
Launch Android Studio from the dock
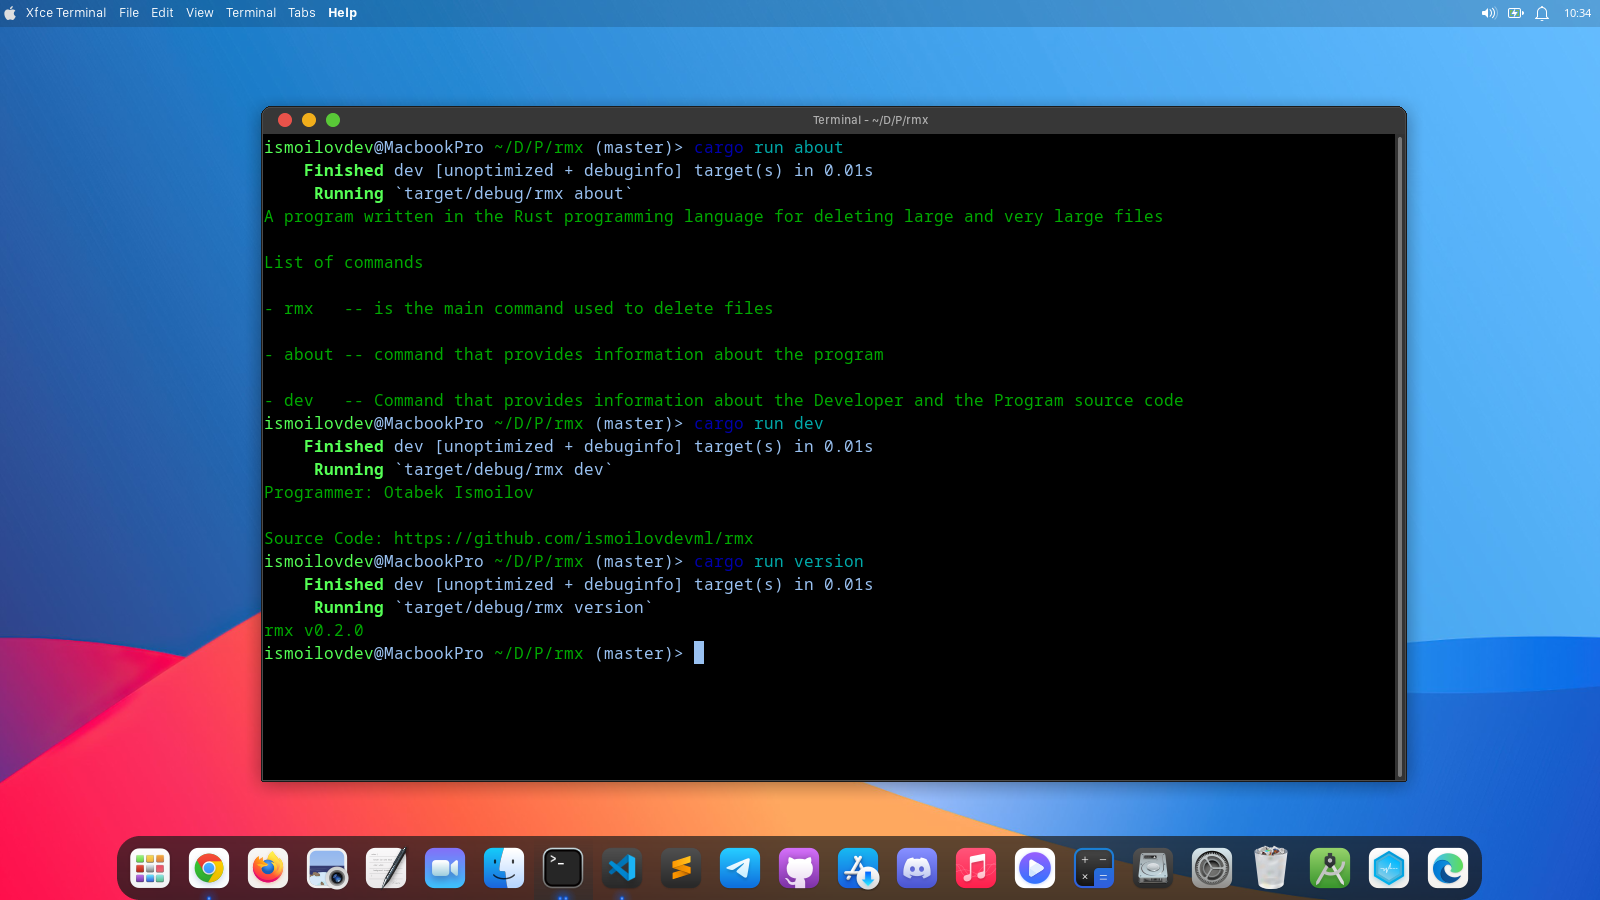pyautogui.click(x=1330, y=868)
